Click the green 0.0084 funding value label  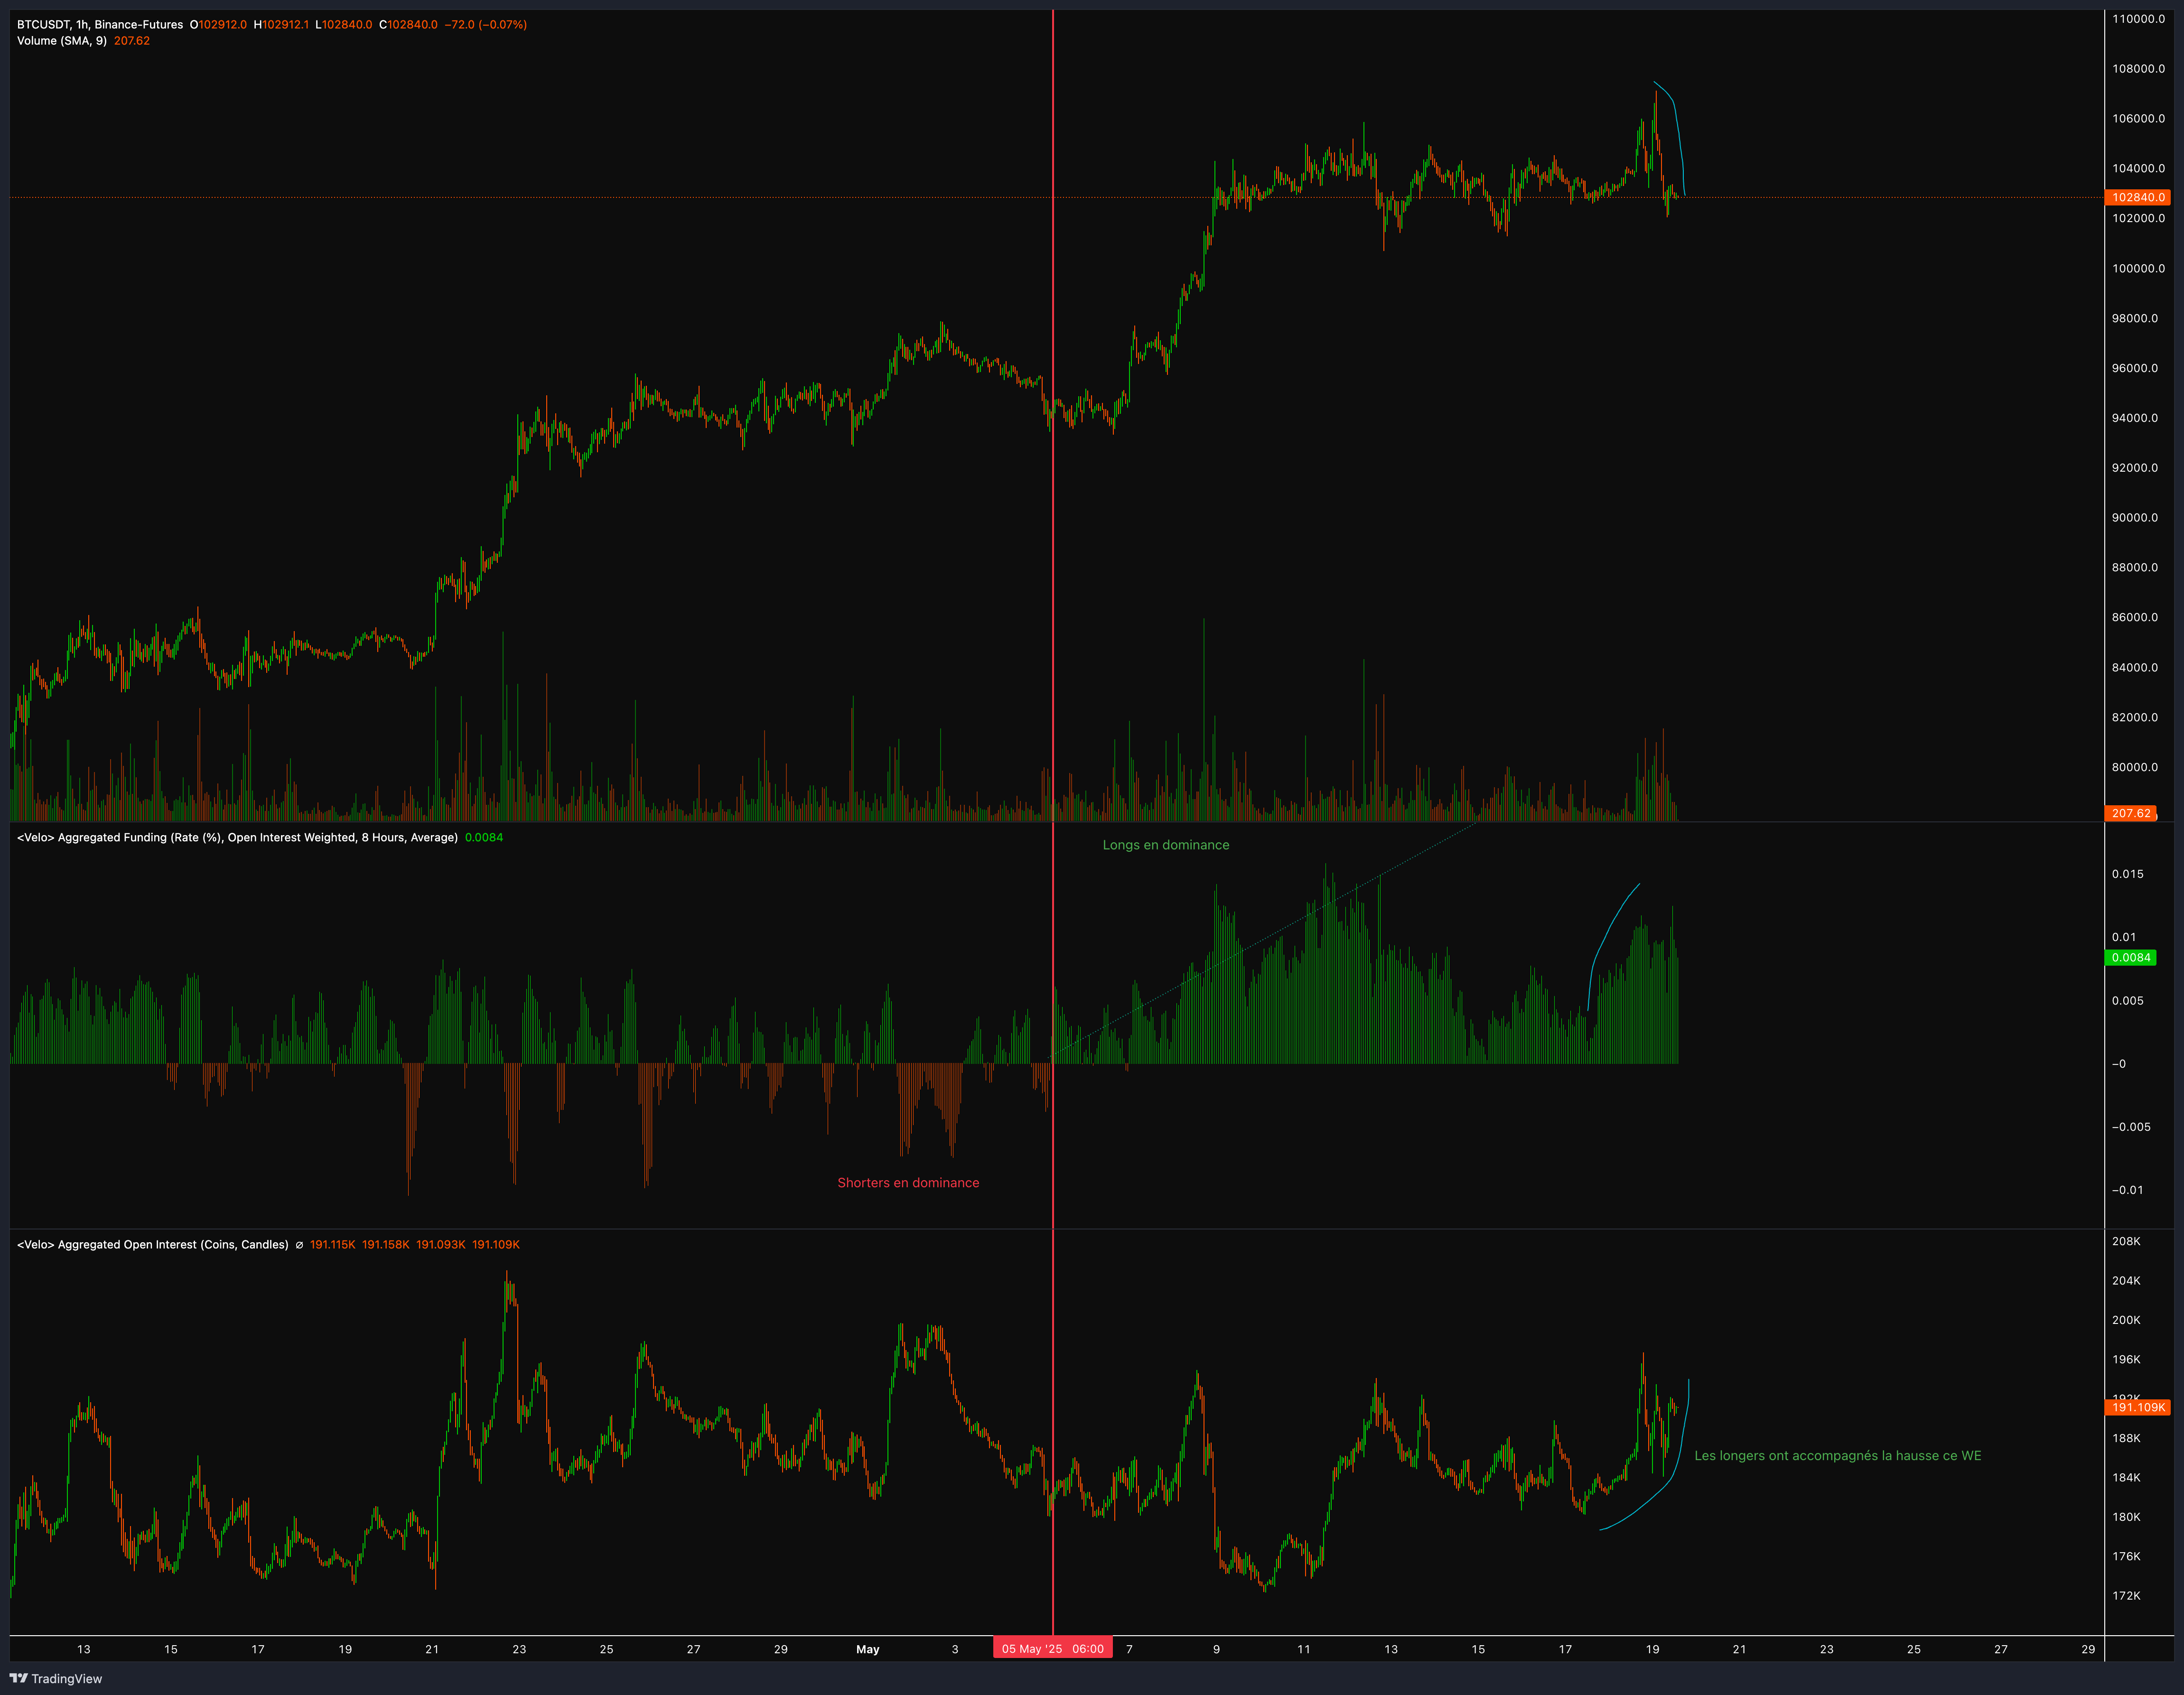(2130, 957)
